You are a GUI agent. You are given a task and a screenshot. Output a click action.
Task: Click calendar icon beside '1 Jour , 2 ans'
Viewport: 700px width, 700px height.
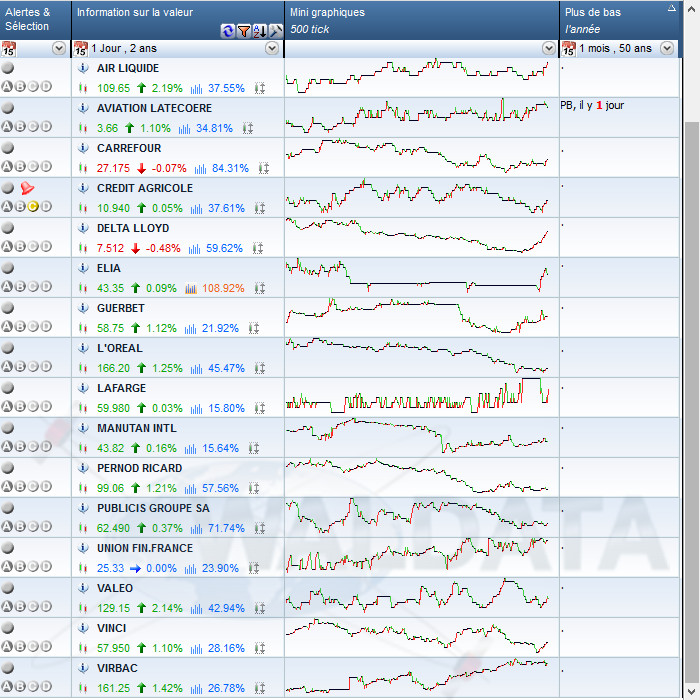(80, 49)
